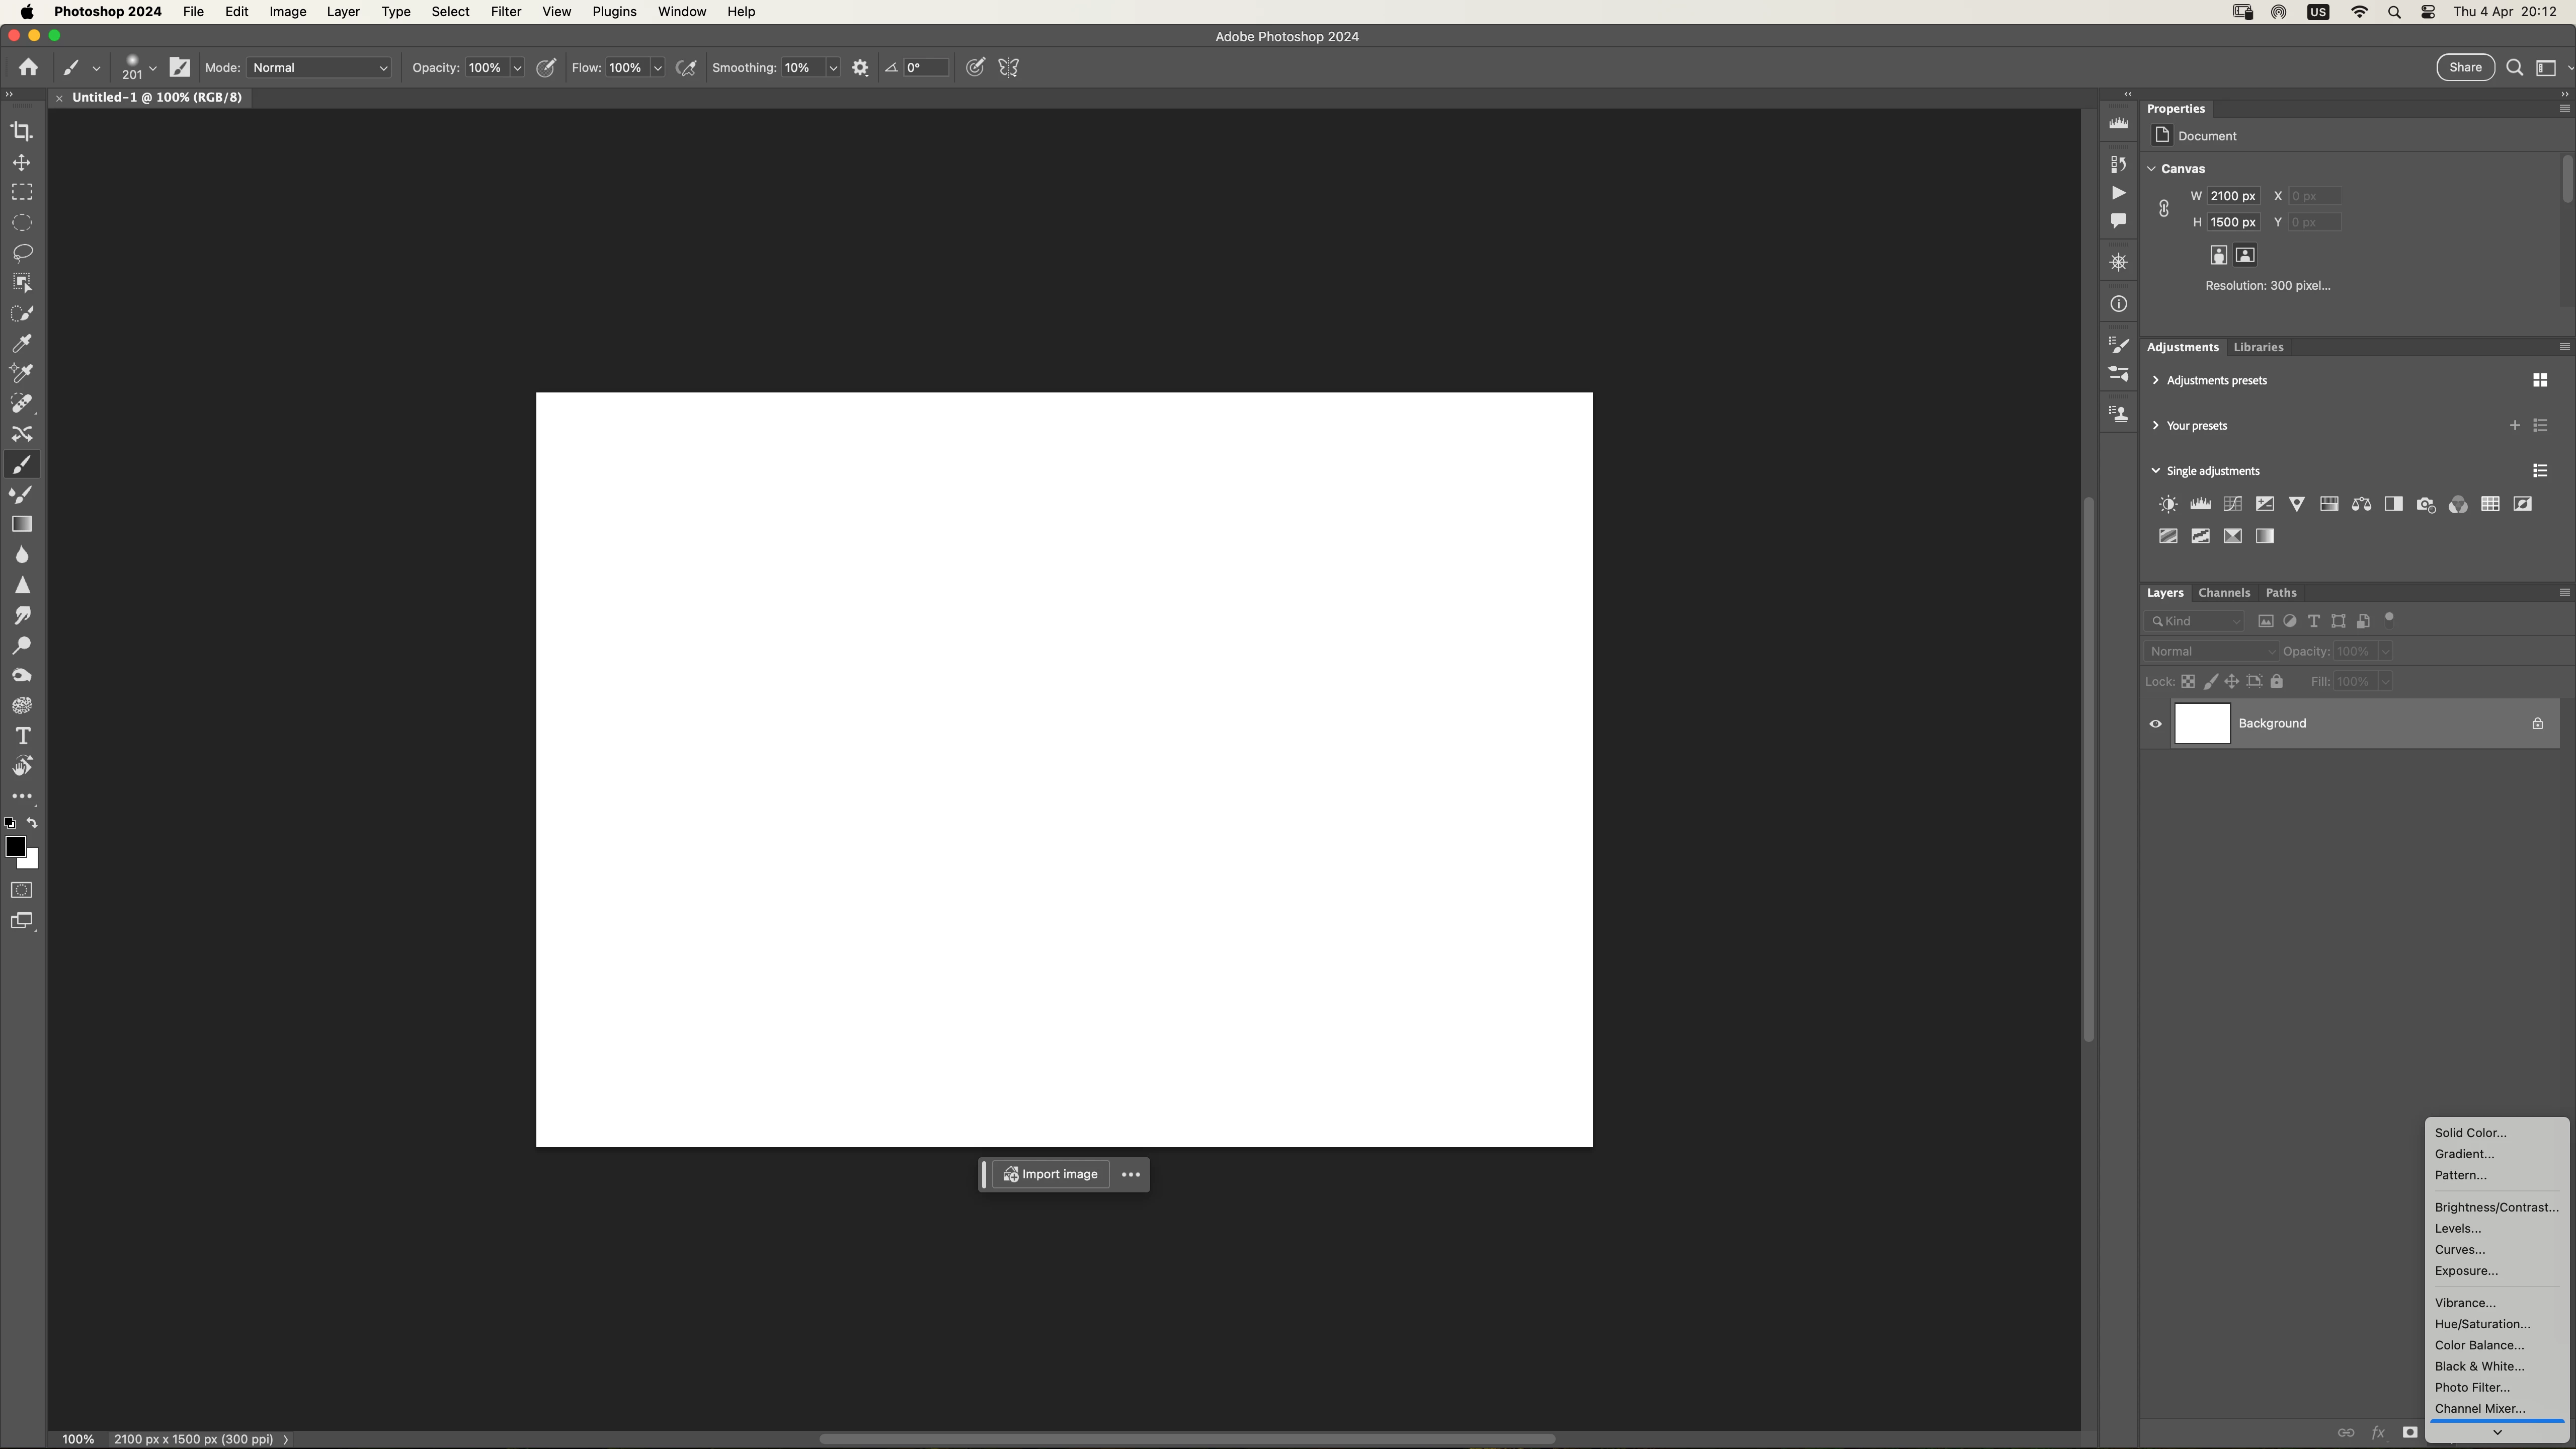Open brush smoothing options gear
Screen dimensions: 2576x1449
(860, 68)
